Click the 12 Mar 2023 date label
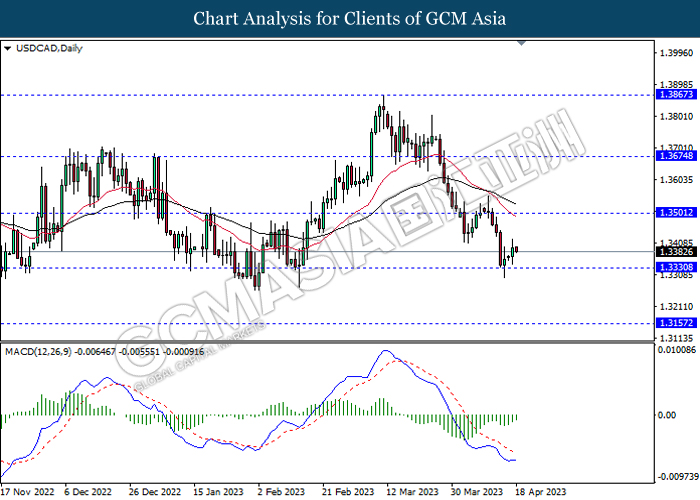 (413, 492)
